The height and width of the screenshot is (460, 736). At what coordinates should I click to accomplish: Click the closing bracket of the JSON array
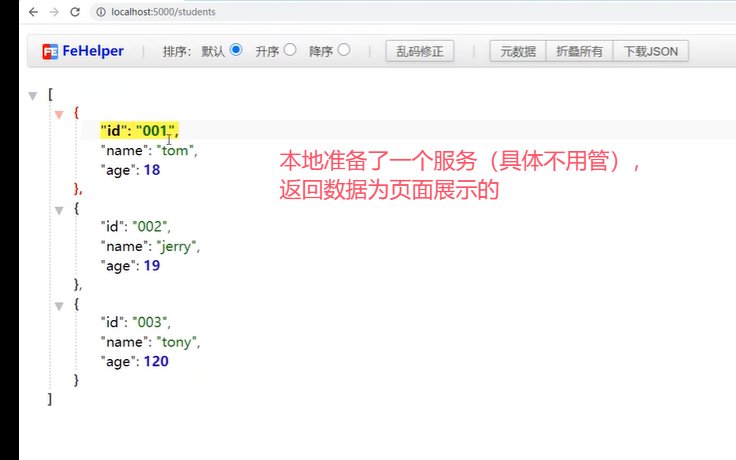pyautogui.click(x=49, y=399)
